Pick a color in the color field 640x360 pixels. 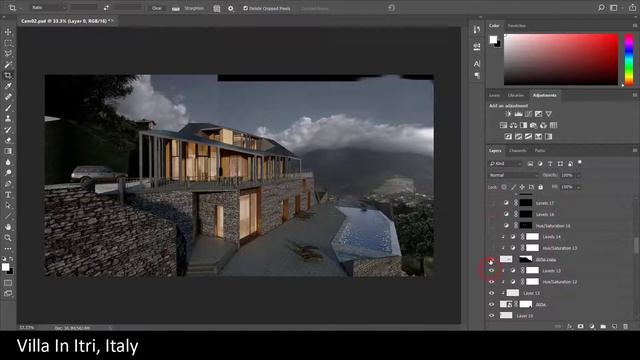[x=561, y=60]
